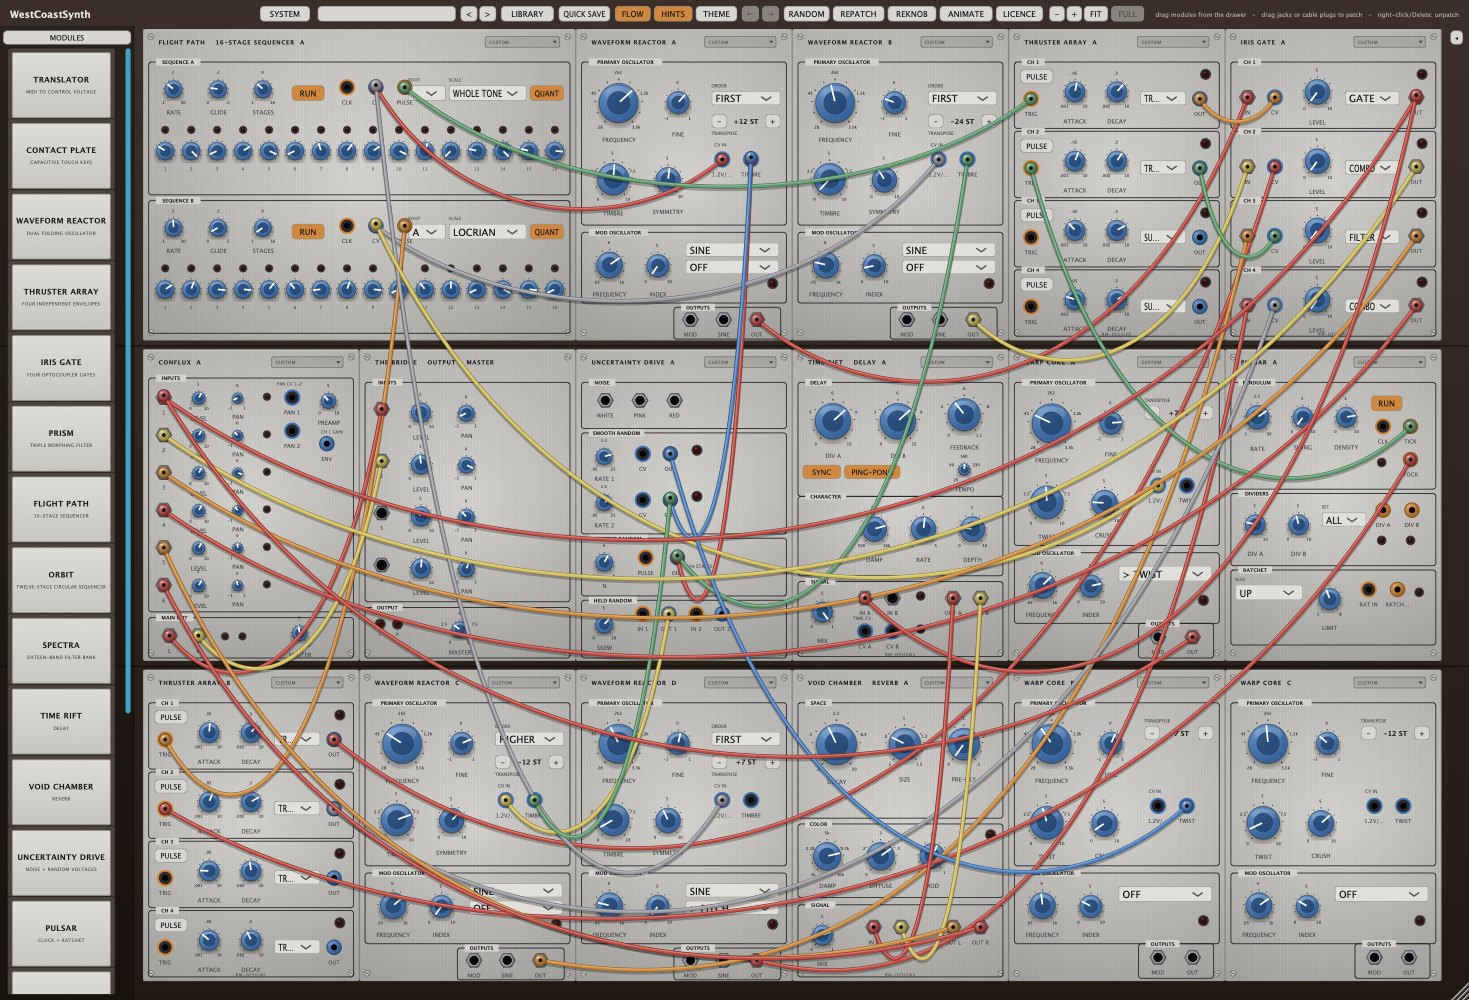1469x1000 pixels.
Task: Toggle the FLOW button in the toolbar
Action: [633, 14]
